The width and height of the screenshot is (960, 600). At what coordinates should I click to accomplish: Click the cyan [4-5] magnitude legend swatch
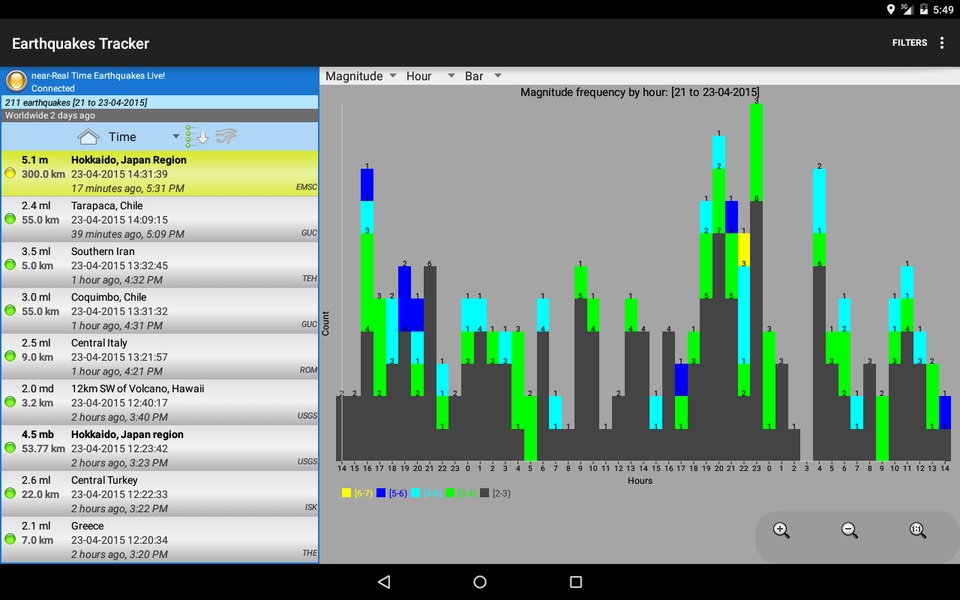click(x=416, y=493)
